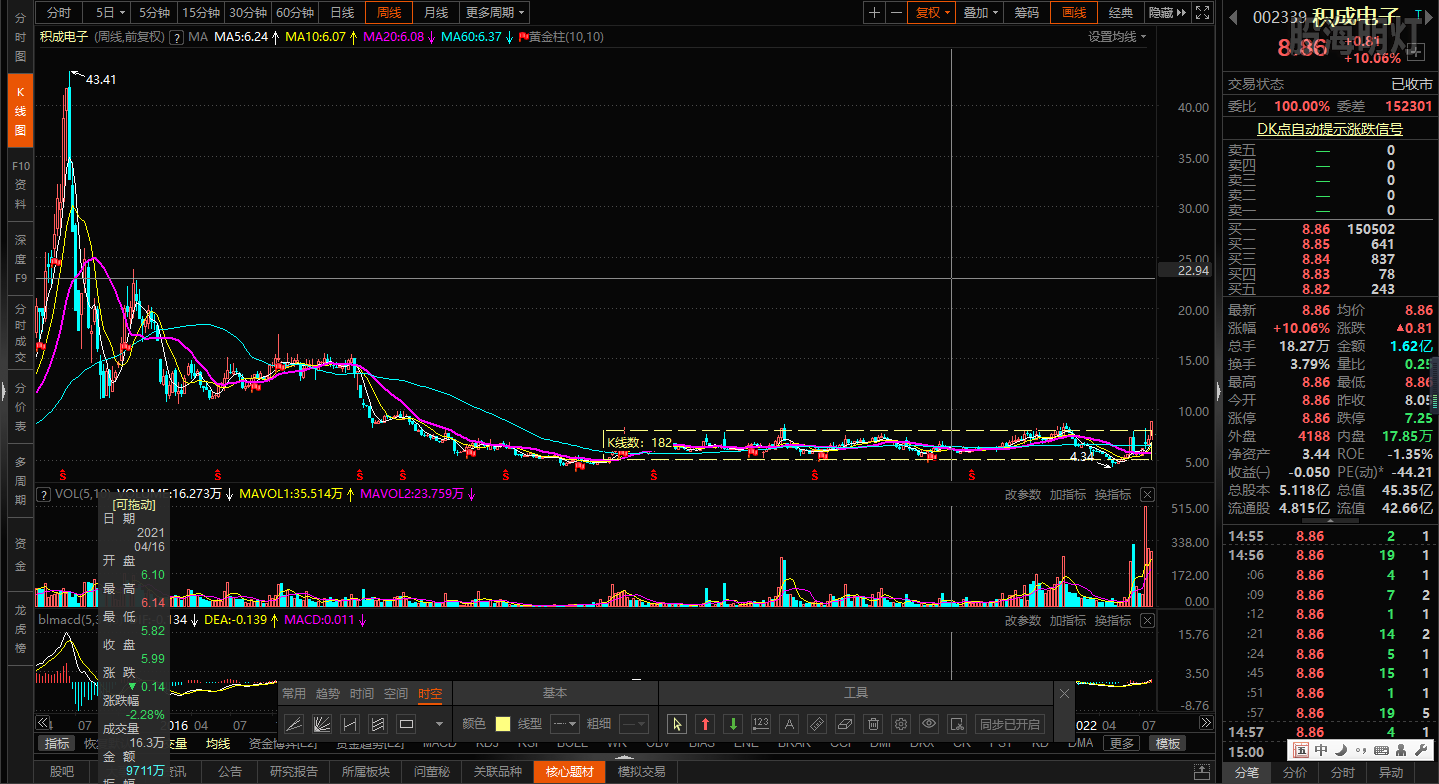The width and height of the screenshot is (1439, 784).
Task: Click the minus zoom-out chart button
Action: click(897, 13)
